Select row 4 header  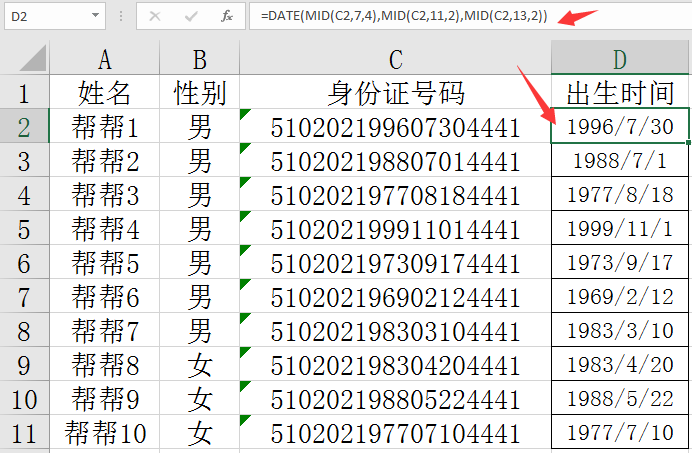click(24, 194)
